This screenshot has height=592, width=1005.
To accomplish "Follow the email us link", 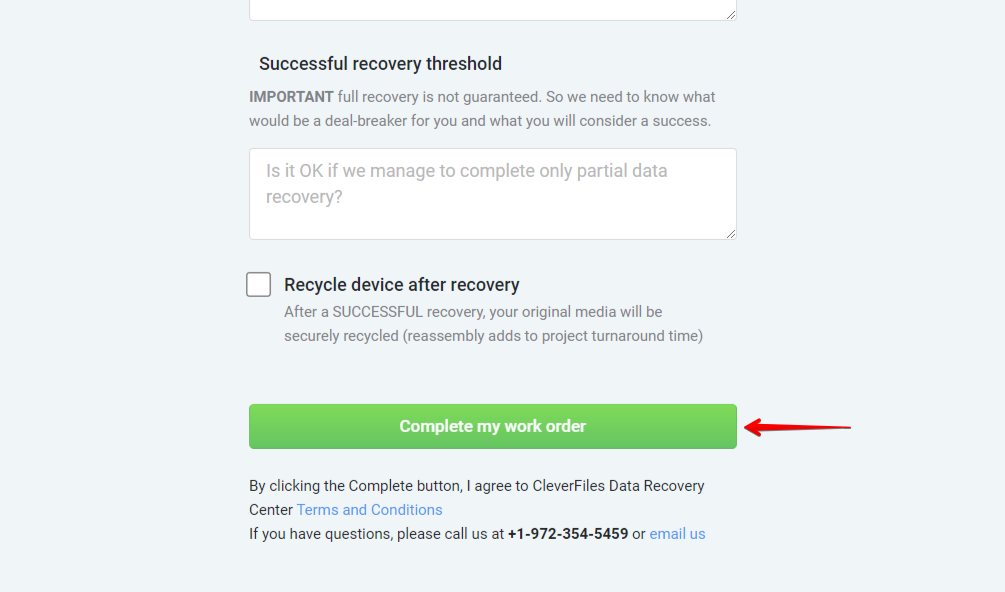I will pyautogui.click(x=677, y=534).
